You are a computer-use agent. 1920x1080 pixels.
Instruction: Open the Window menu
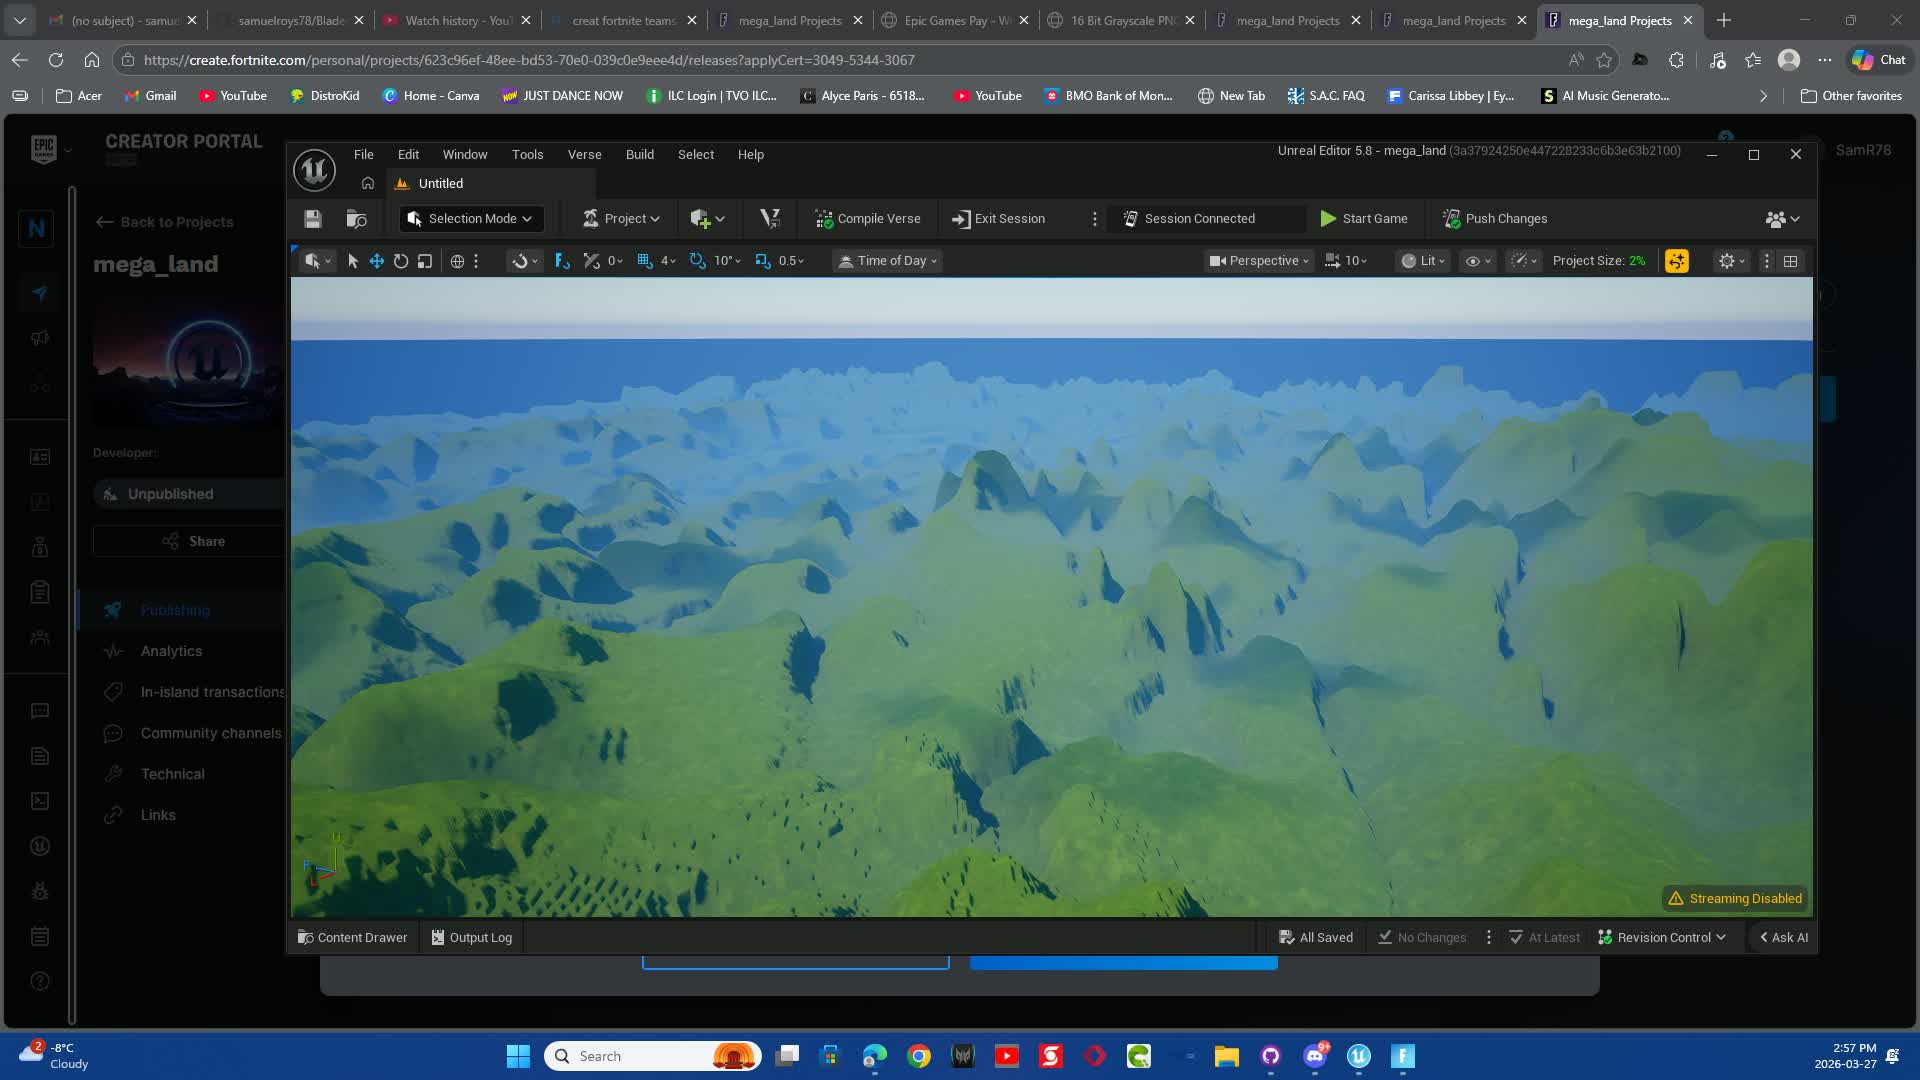coord(465,155)
